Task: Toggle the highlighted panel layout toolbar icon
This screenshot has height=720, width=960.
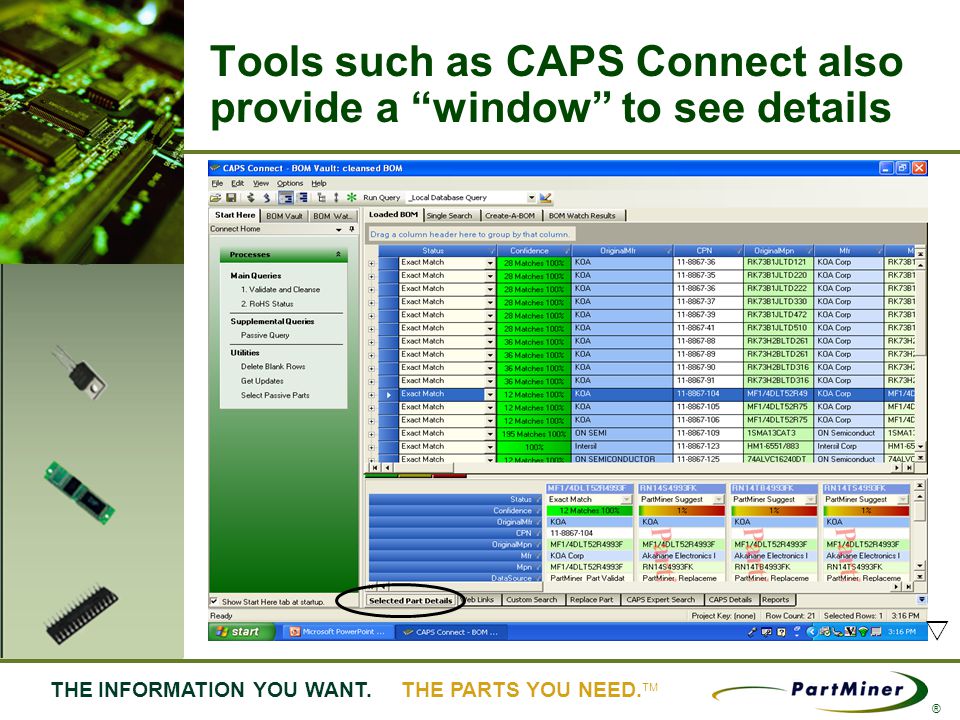Action: [286, 198]
